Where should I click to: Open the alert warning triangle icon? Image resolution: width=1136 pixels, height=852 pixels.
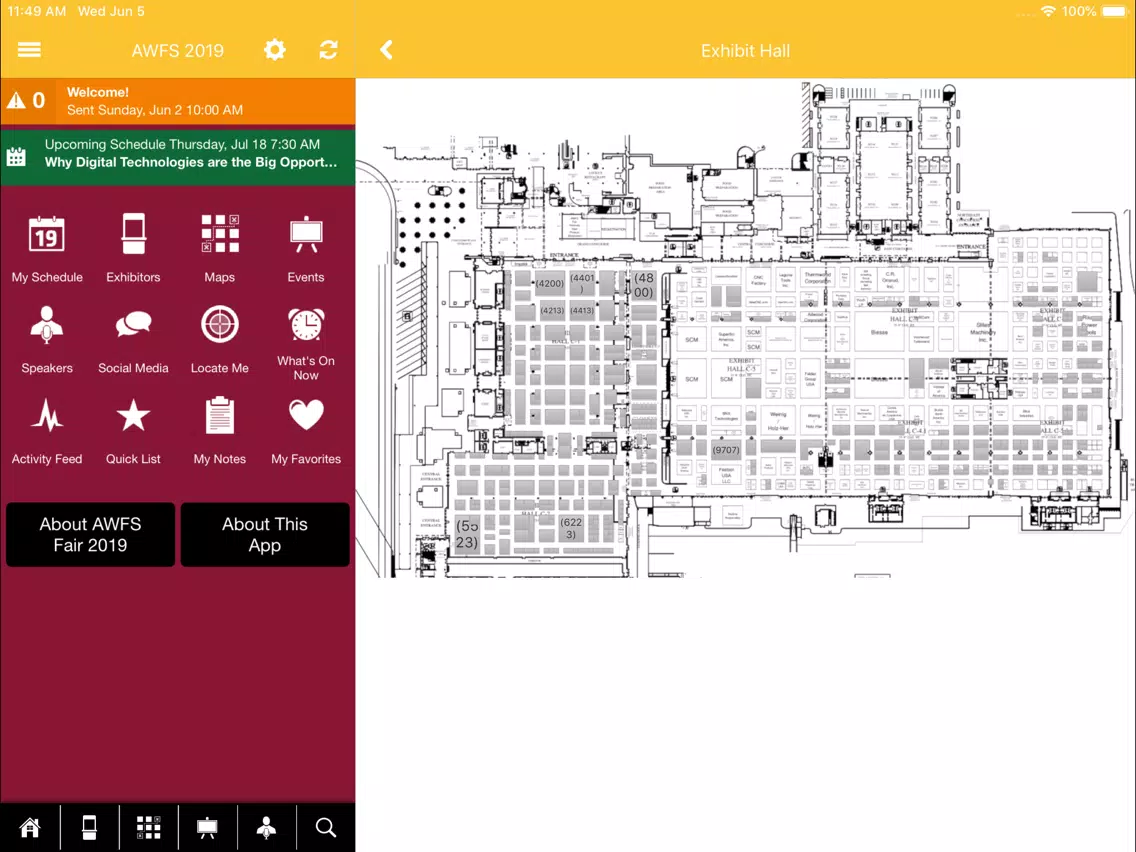pos(16,101)
